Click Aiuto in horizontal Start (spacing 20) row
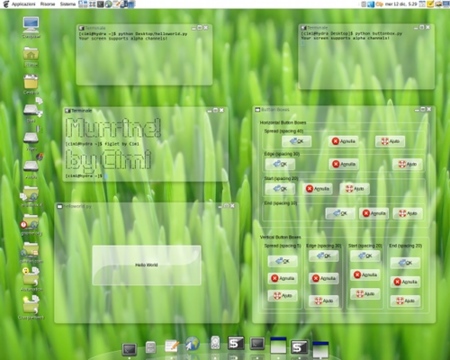 point(355,189)
